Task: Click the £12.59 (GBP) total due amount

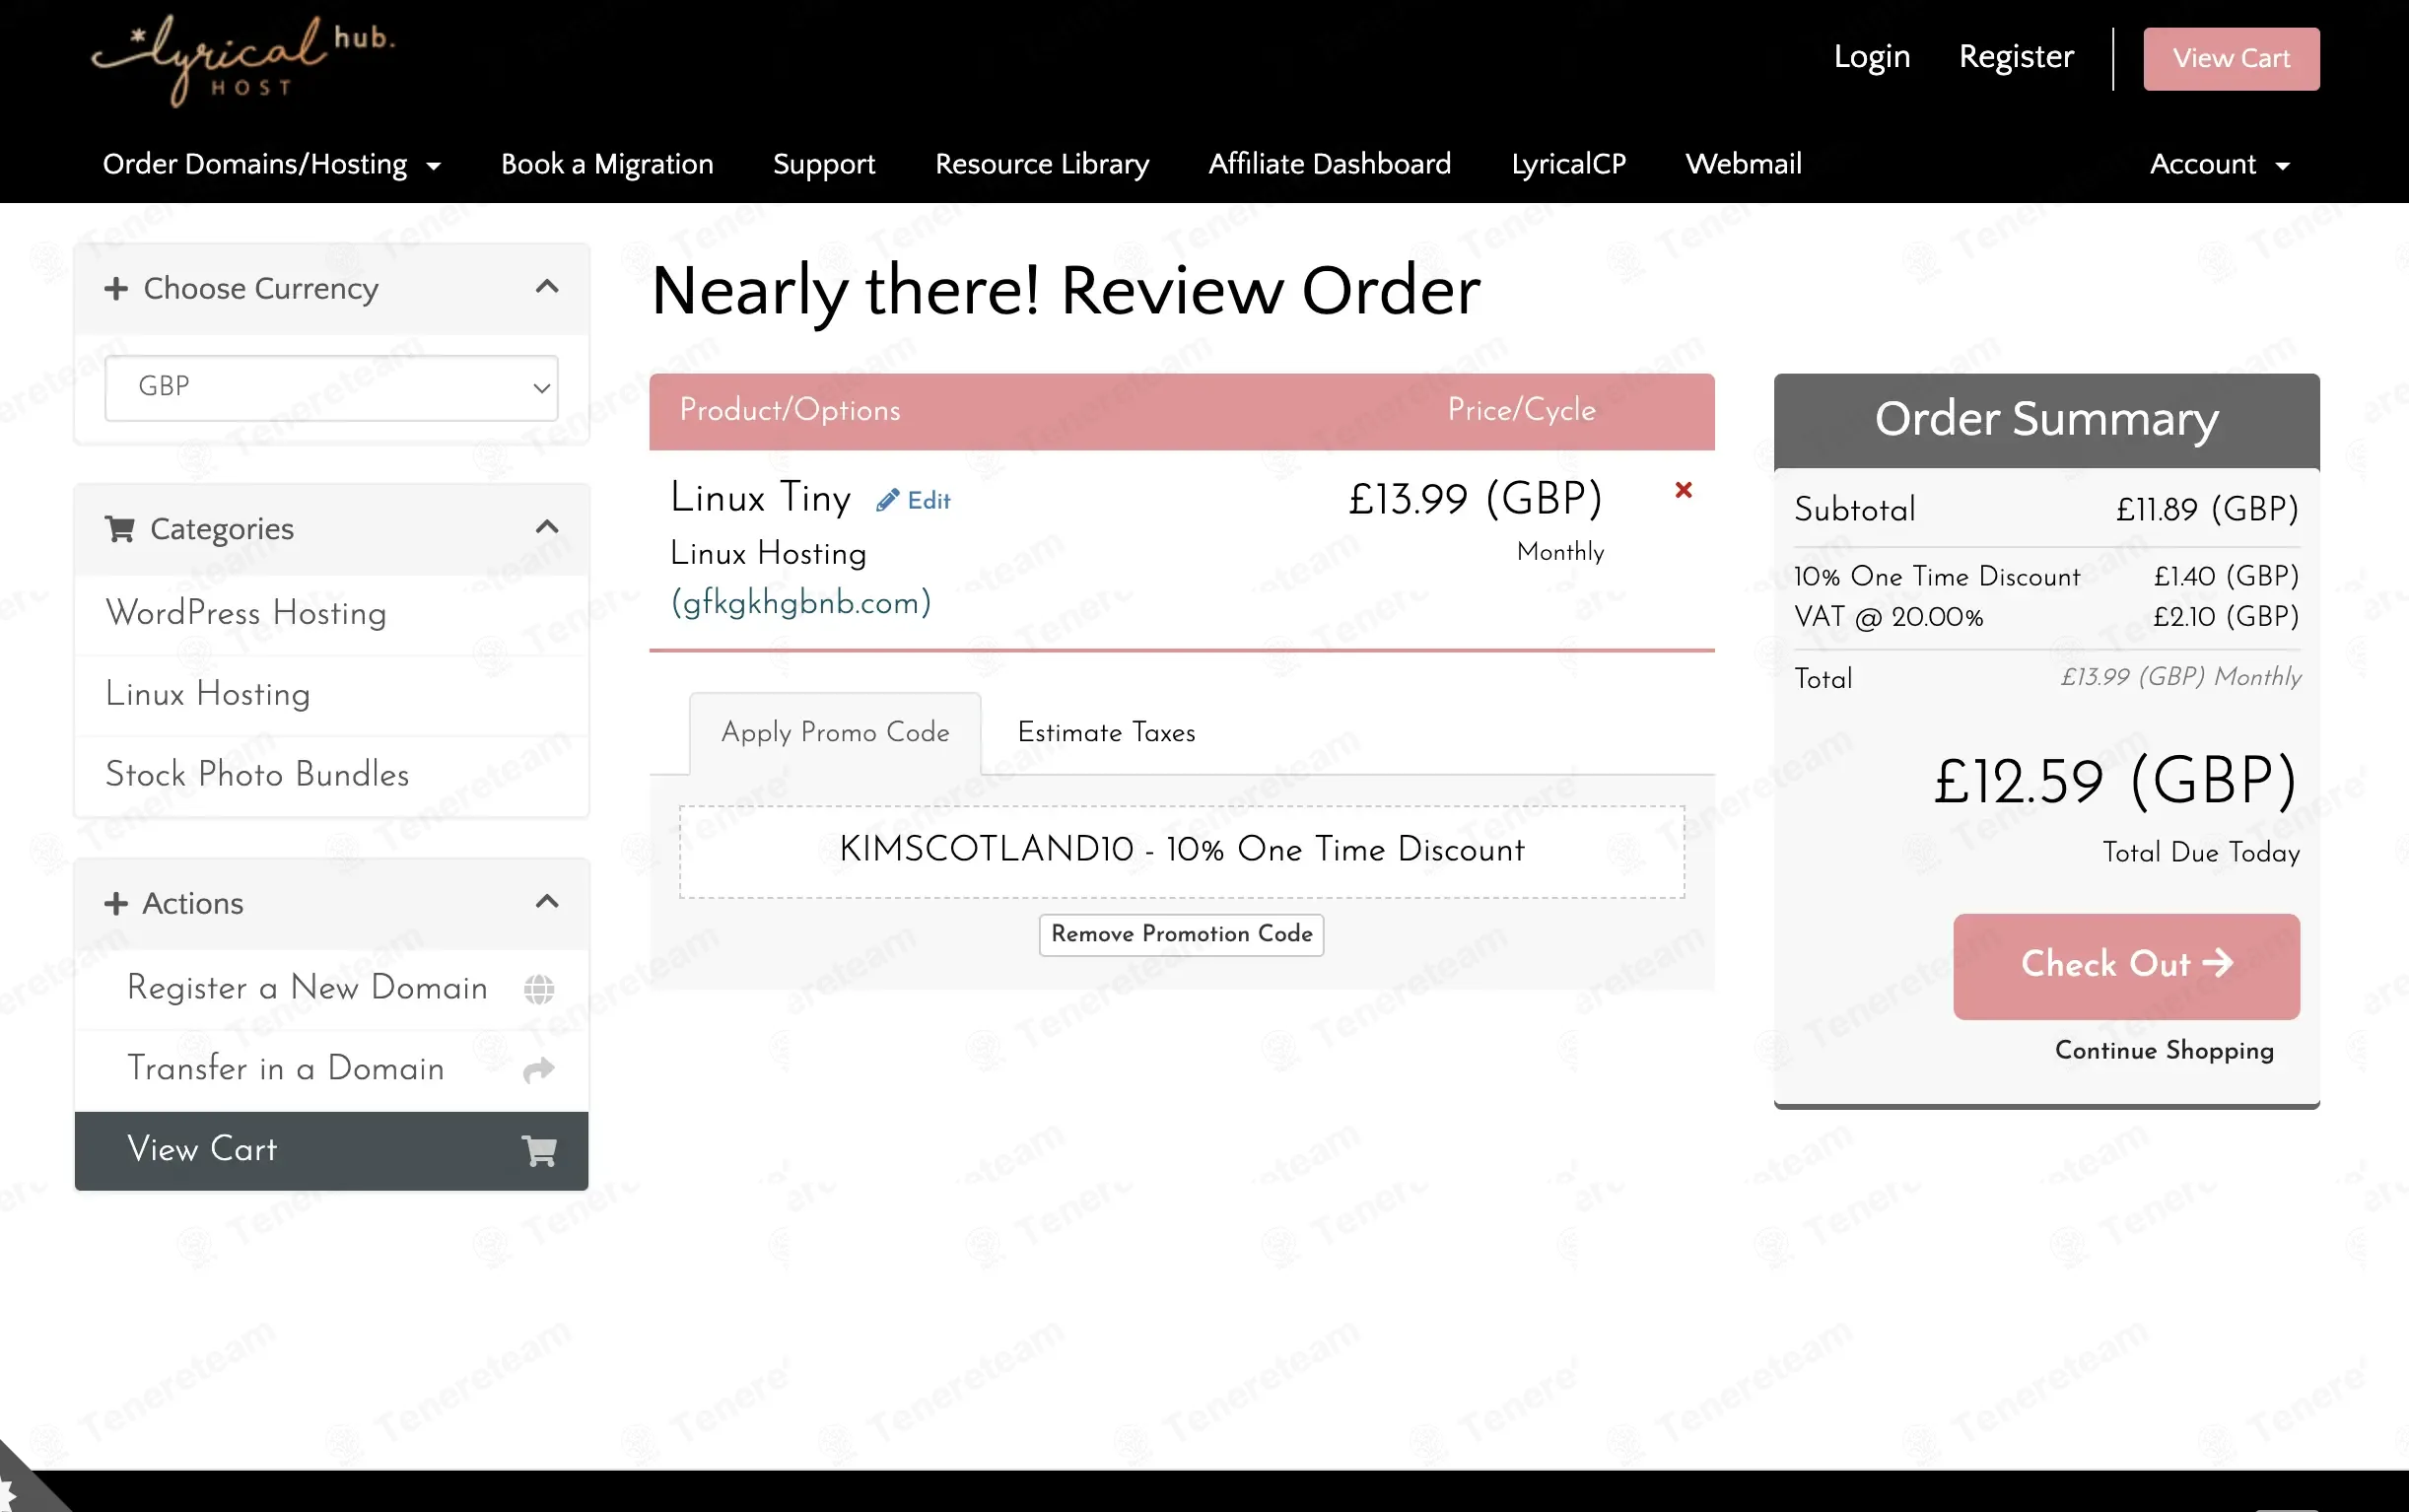Action: pyautogui.click(x=2115, y=782)
